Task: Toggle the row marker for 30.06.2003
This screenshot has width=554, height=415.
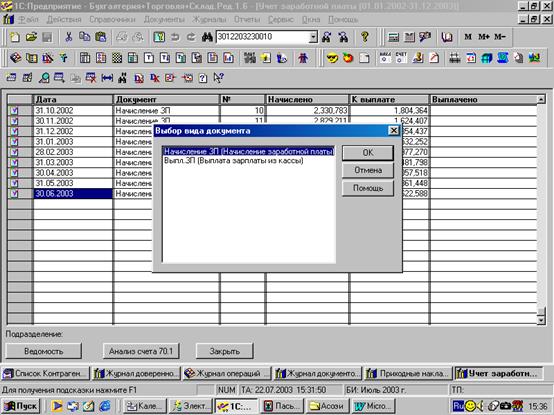Action: (14, 194)
